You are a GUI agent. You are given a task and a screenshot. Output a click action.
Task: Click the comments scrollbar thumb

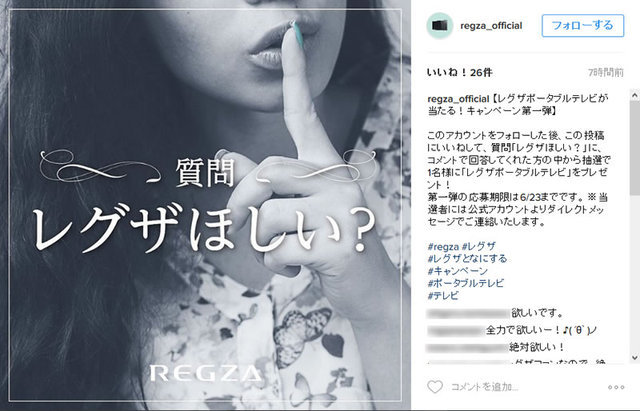pos(634,149)
